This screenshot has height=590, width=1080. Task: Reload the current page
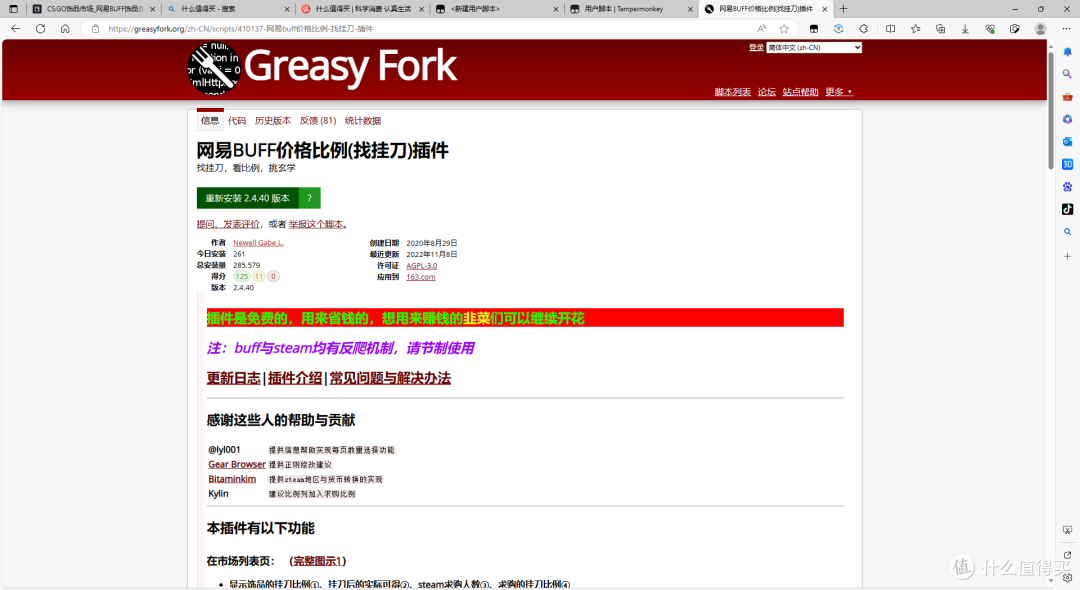coord(41,29)
